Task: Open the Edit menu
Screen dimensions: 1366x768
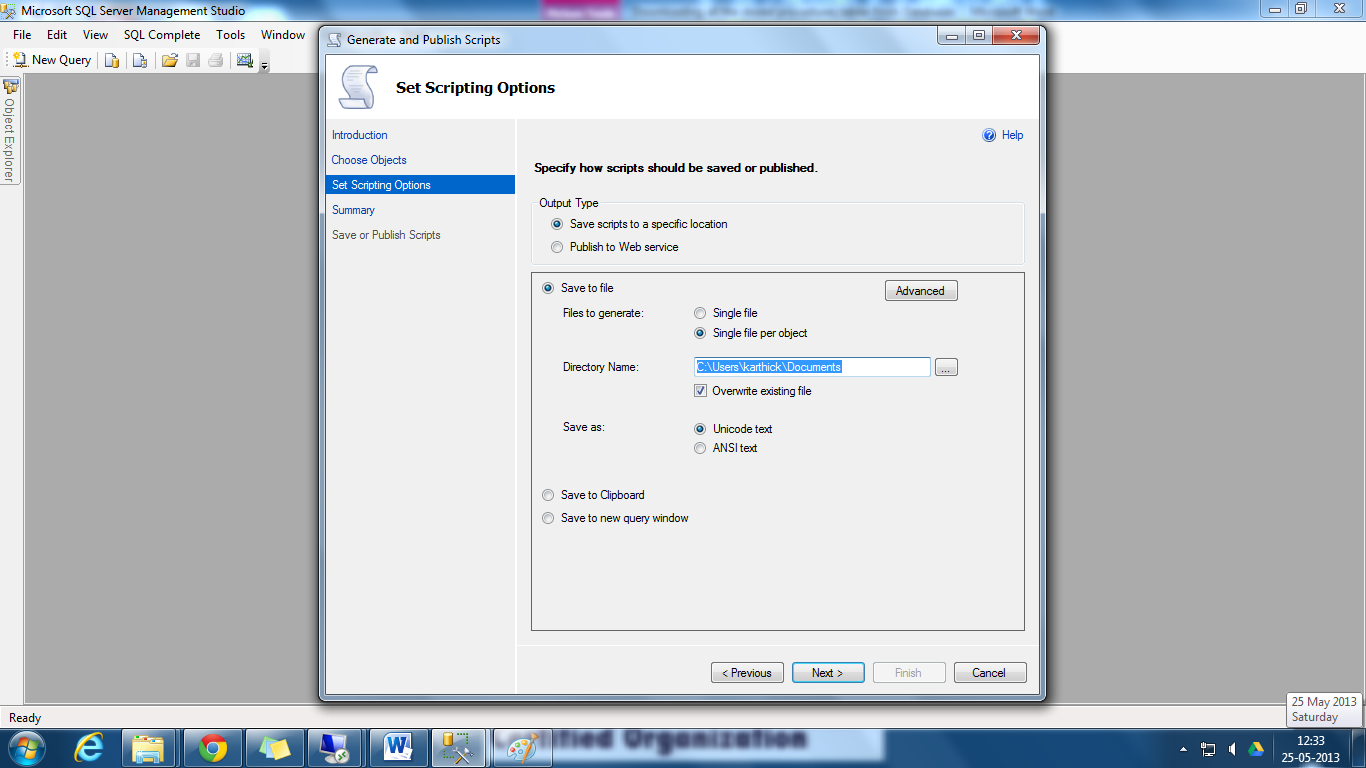Action: coord(57,34)
